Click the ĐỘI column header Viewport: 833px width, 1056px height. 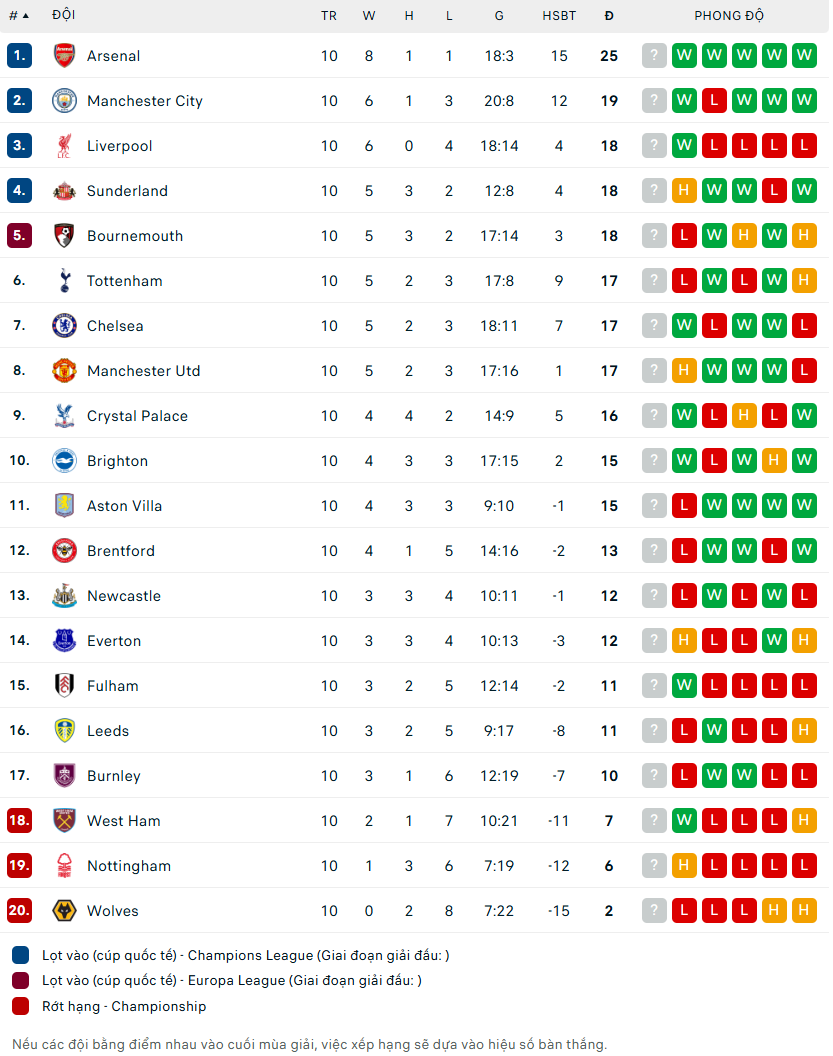[x=63, y=16]
